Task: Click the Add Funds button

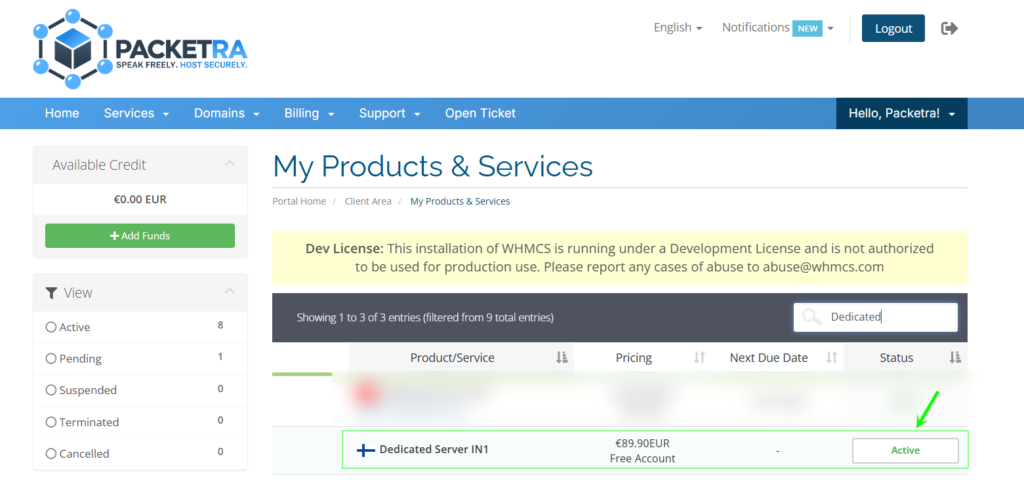Action: pos(140,236)
